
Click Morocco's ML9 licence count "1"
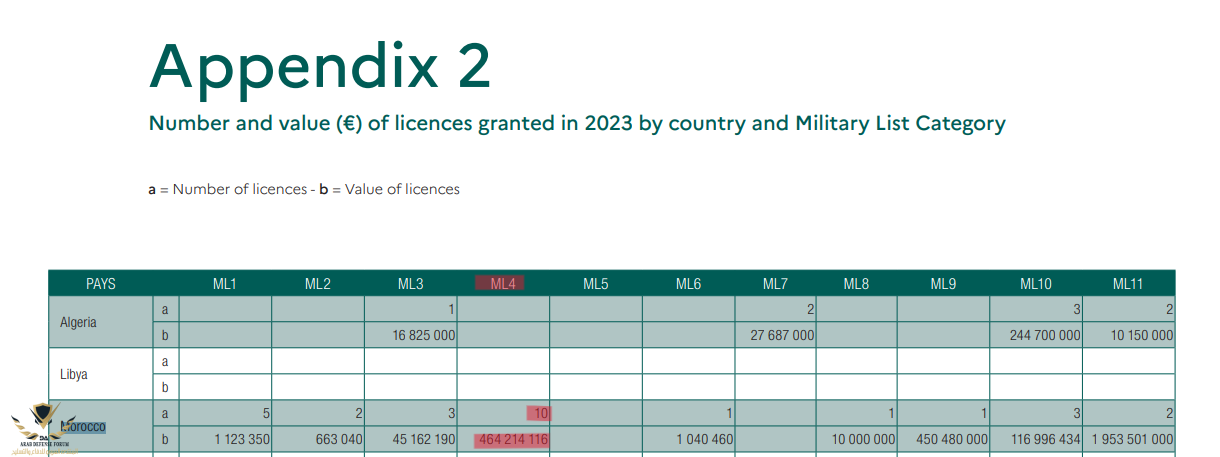coord(984,413)
